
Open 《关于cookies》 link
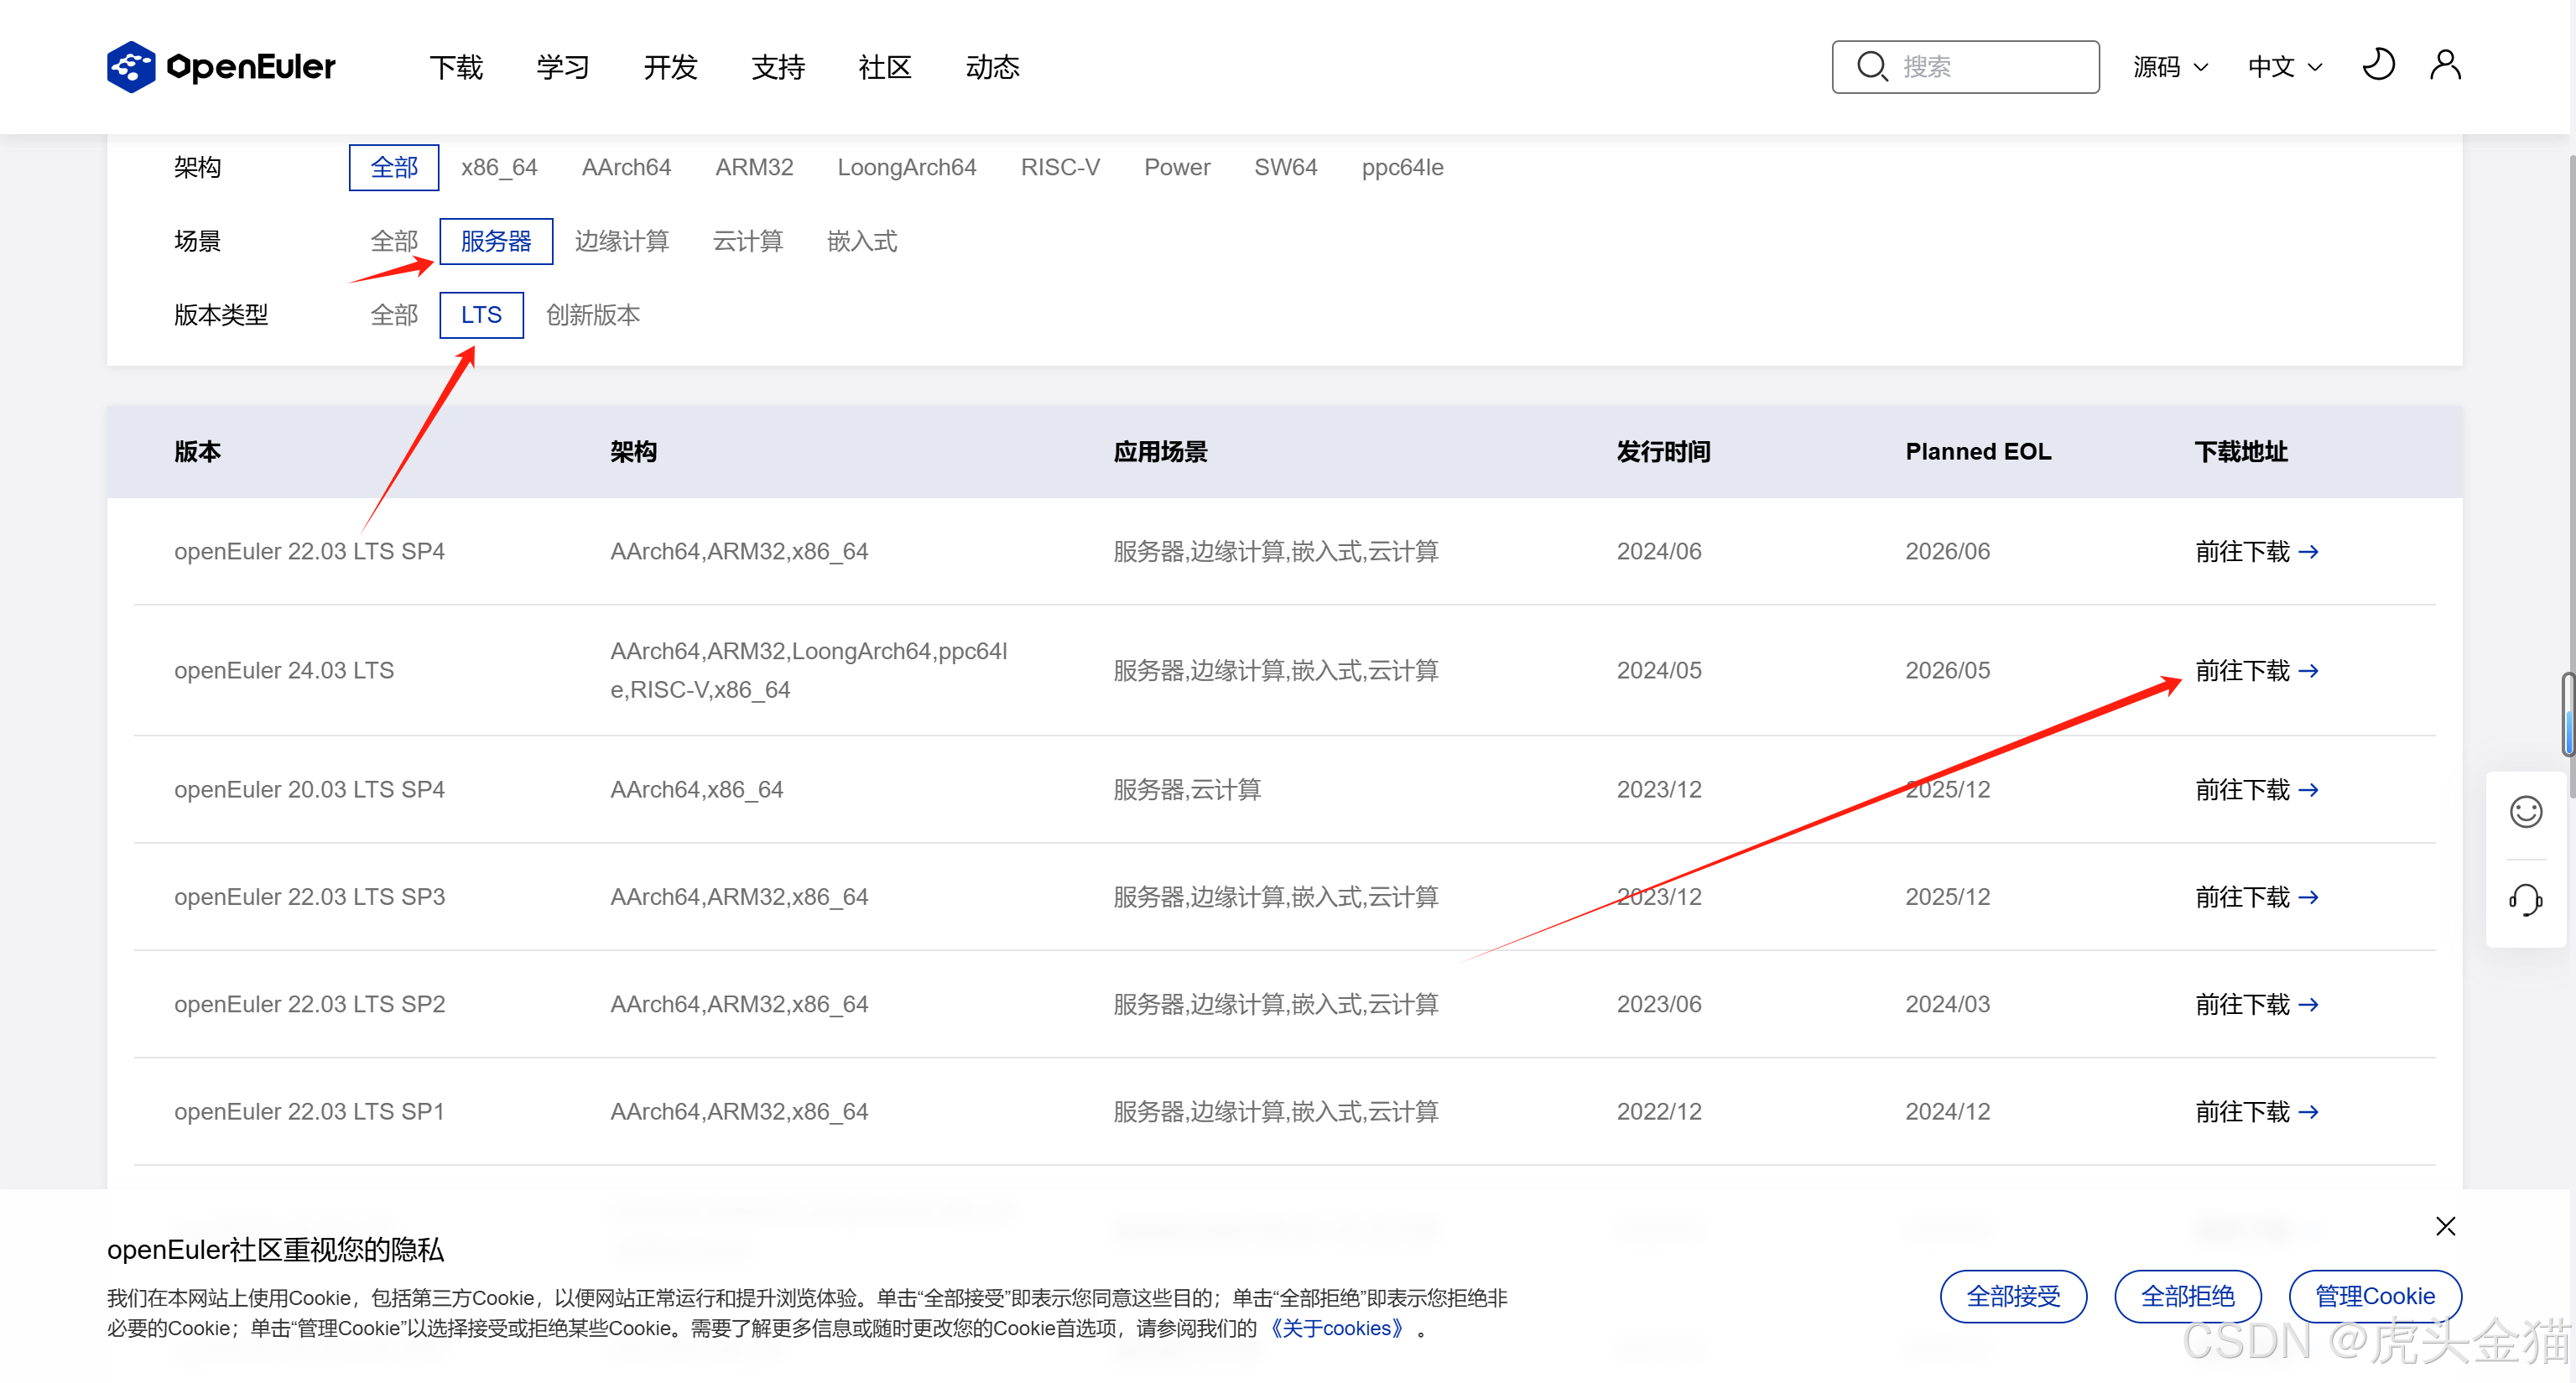coord(1336,1328)
